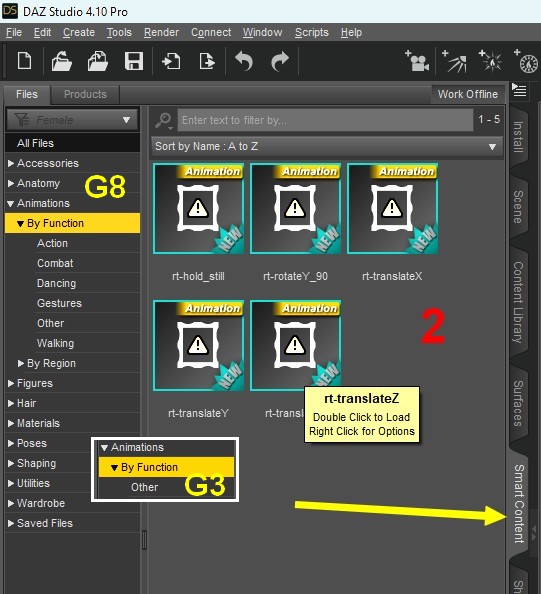
Task: Open the pane options menu icon
Action: click(x=519, y=91)
